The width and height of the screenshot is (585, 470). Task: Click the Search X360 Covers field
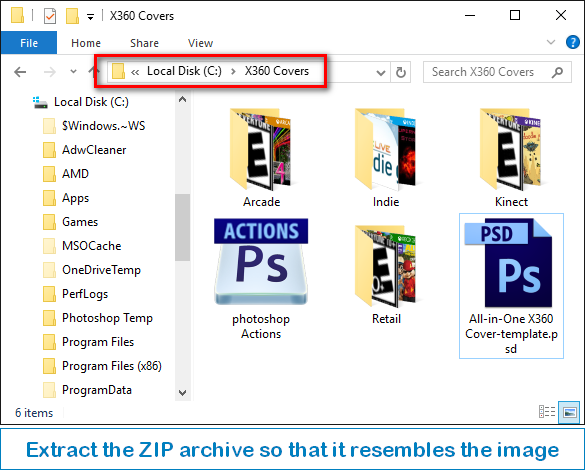tap(490, 72)
